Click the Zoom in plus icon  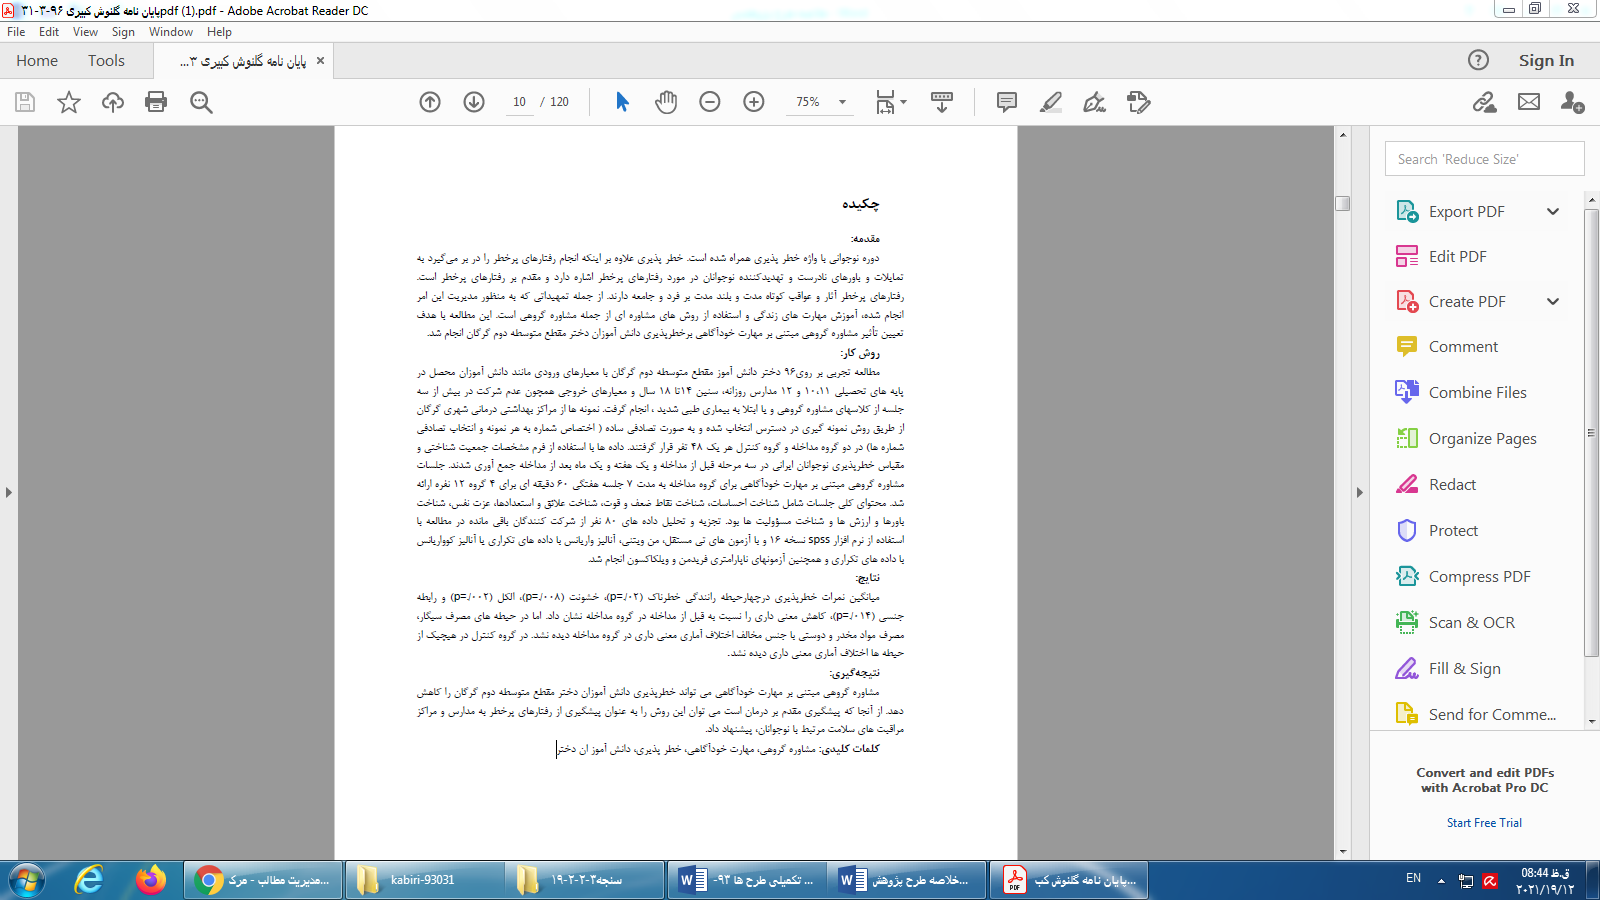point(754,102)
